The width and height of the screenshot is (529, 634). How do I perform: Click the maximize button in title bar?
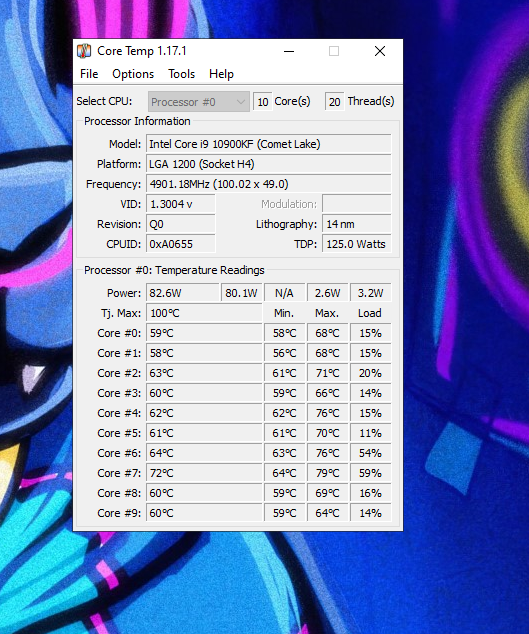tap(334, 51)
